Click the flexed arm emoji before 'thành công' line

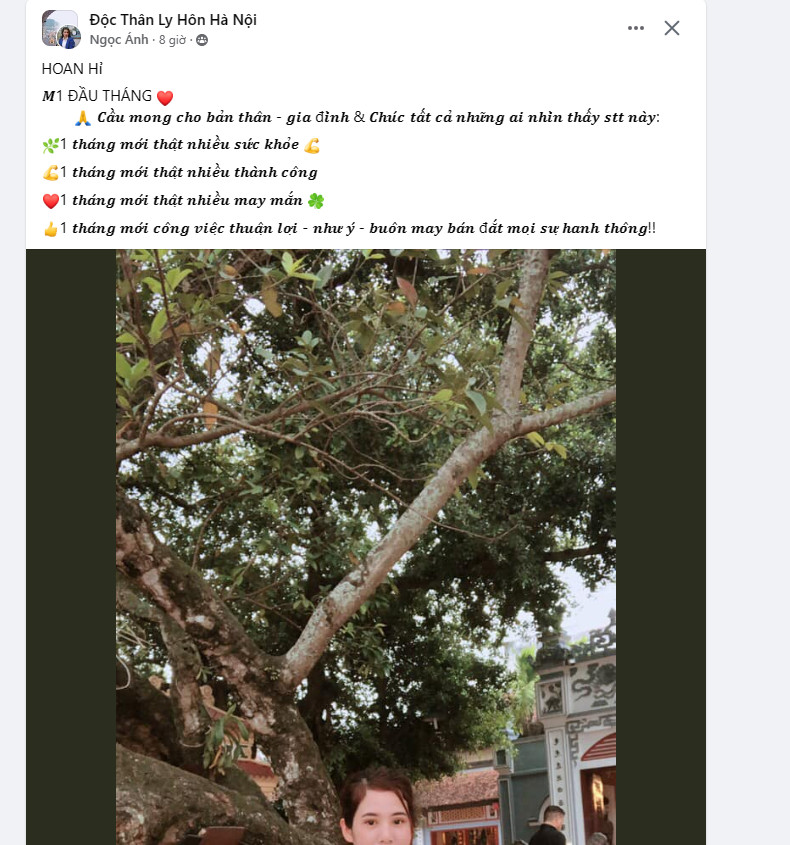50,172
